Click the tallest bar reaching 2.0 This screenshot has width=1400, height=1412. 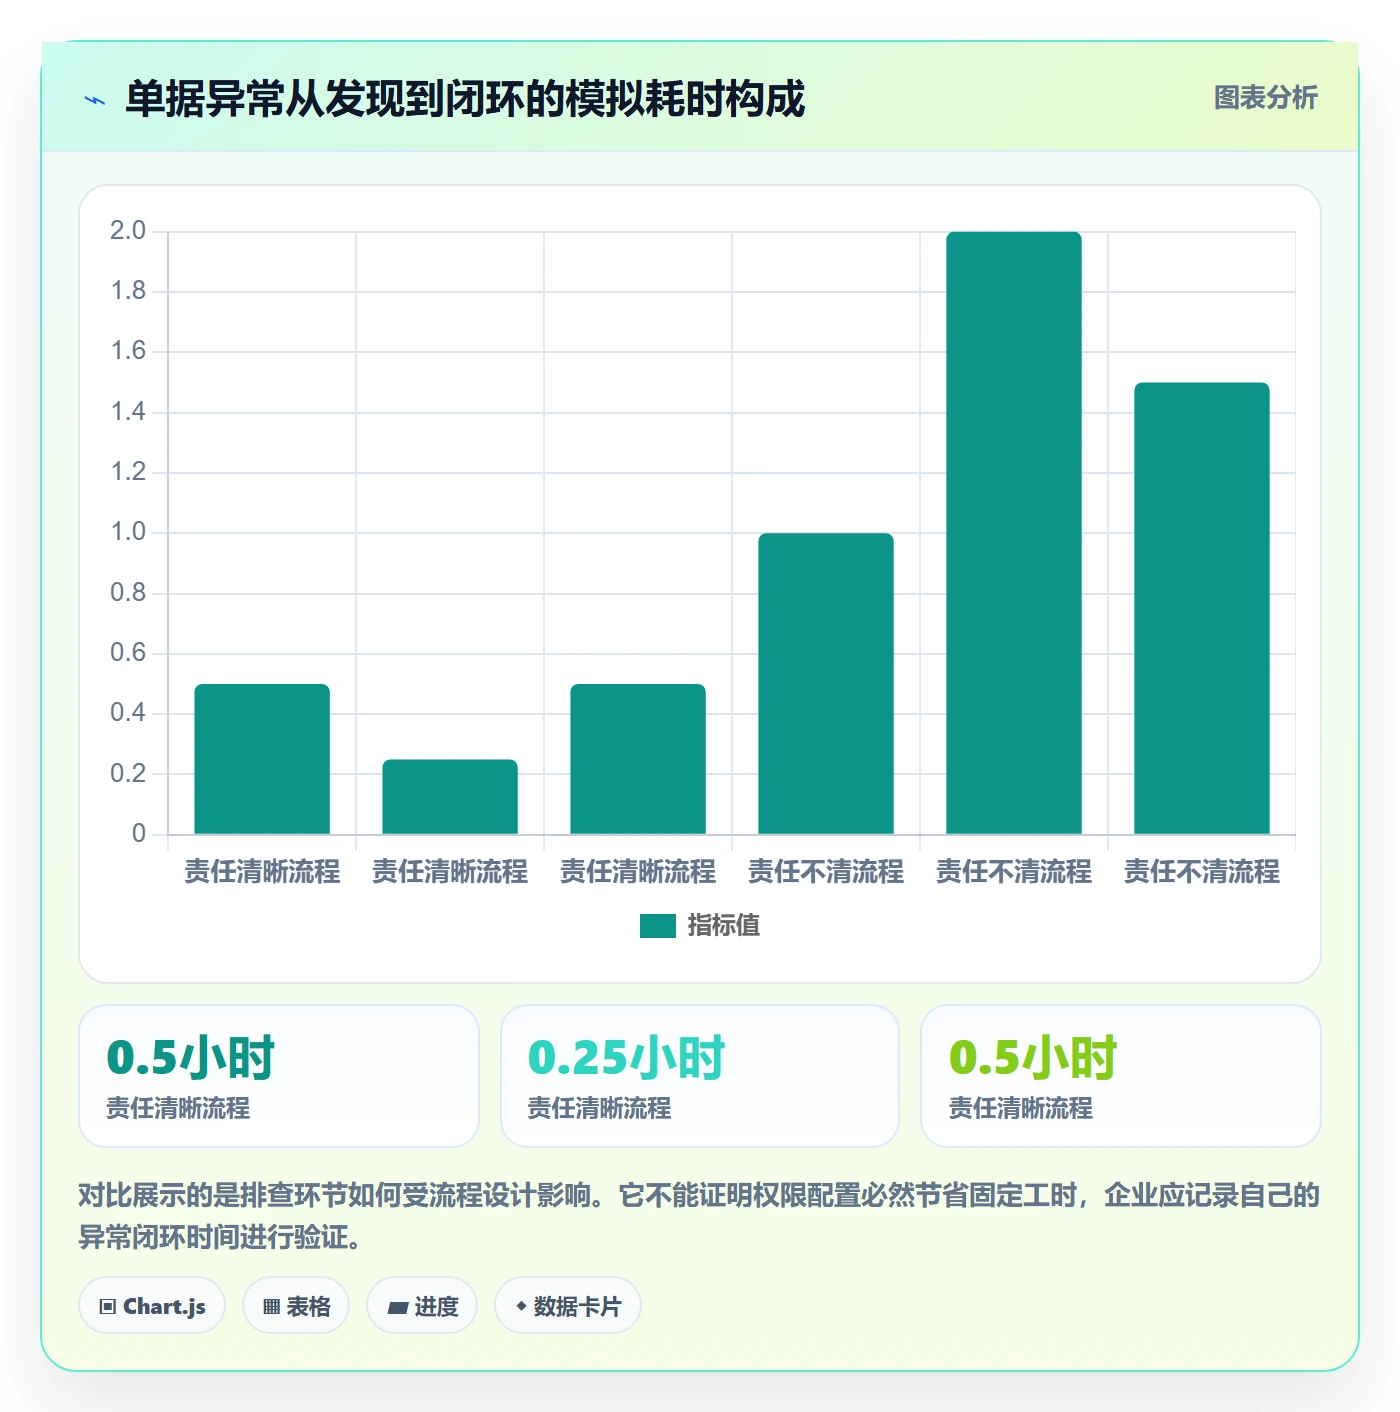[1014, 533]
